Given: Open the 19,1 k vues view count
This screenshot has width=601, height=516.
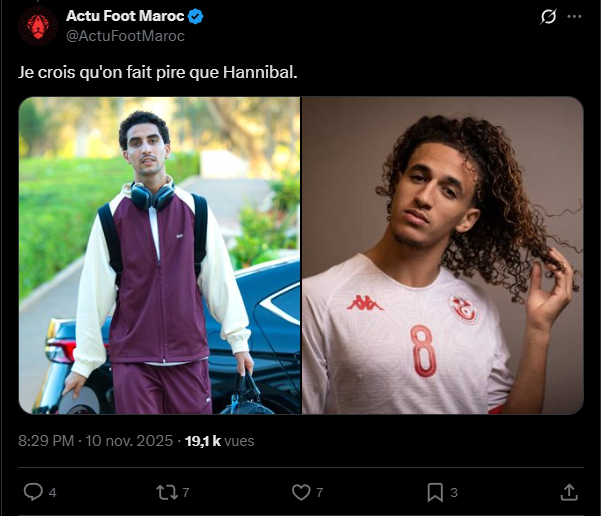Looking at the screenshot, I should 221,440.
